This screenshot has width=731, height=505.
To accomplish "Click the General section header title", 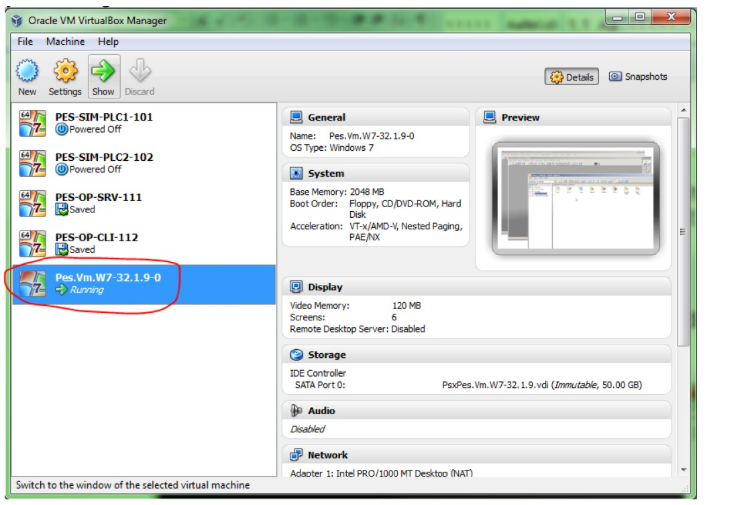I will coord(327,118).
